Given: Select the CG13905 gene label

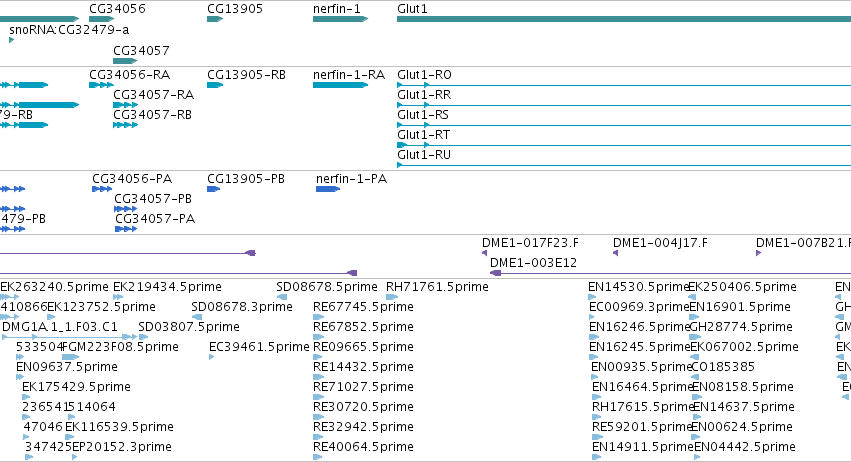Looking at the screenshot, I should pyautogui.click(x=235, y=9).
